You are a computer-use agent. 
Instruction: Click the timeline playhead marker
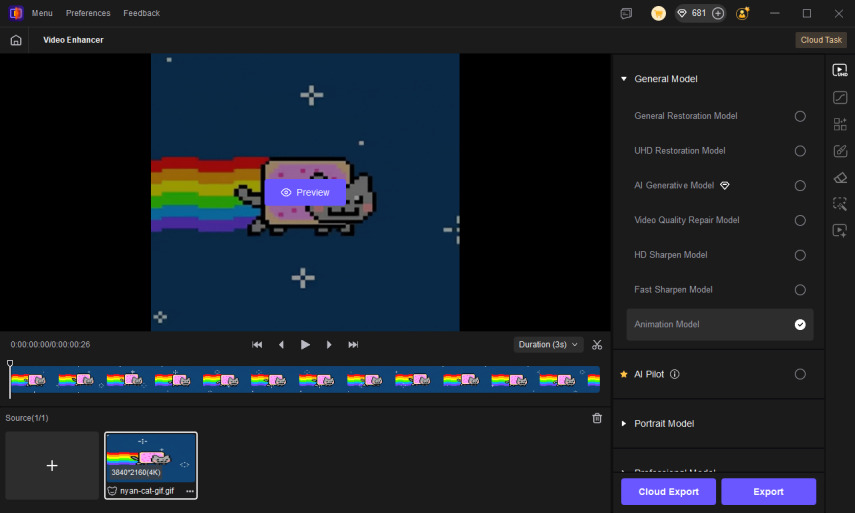pos(10,364)
